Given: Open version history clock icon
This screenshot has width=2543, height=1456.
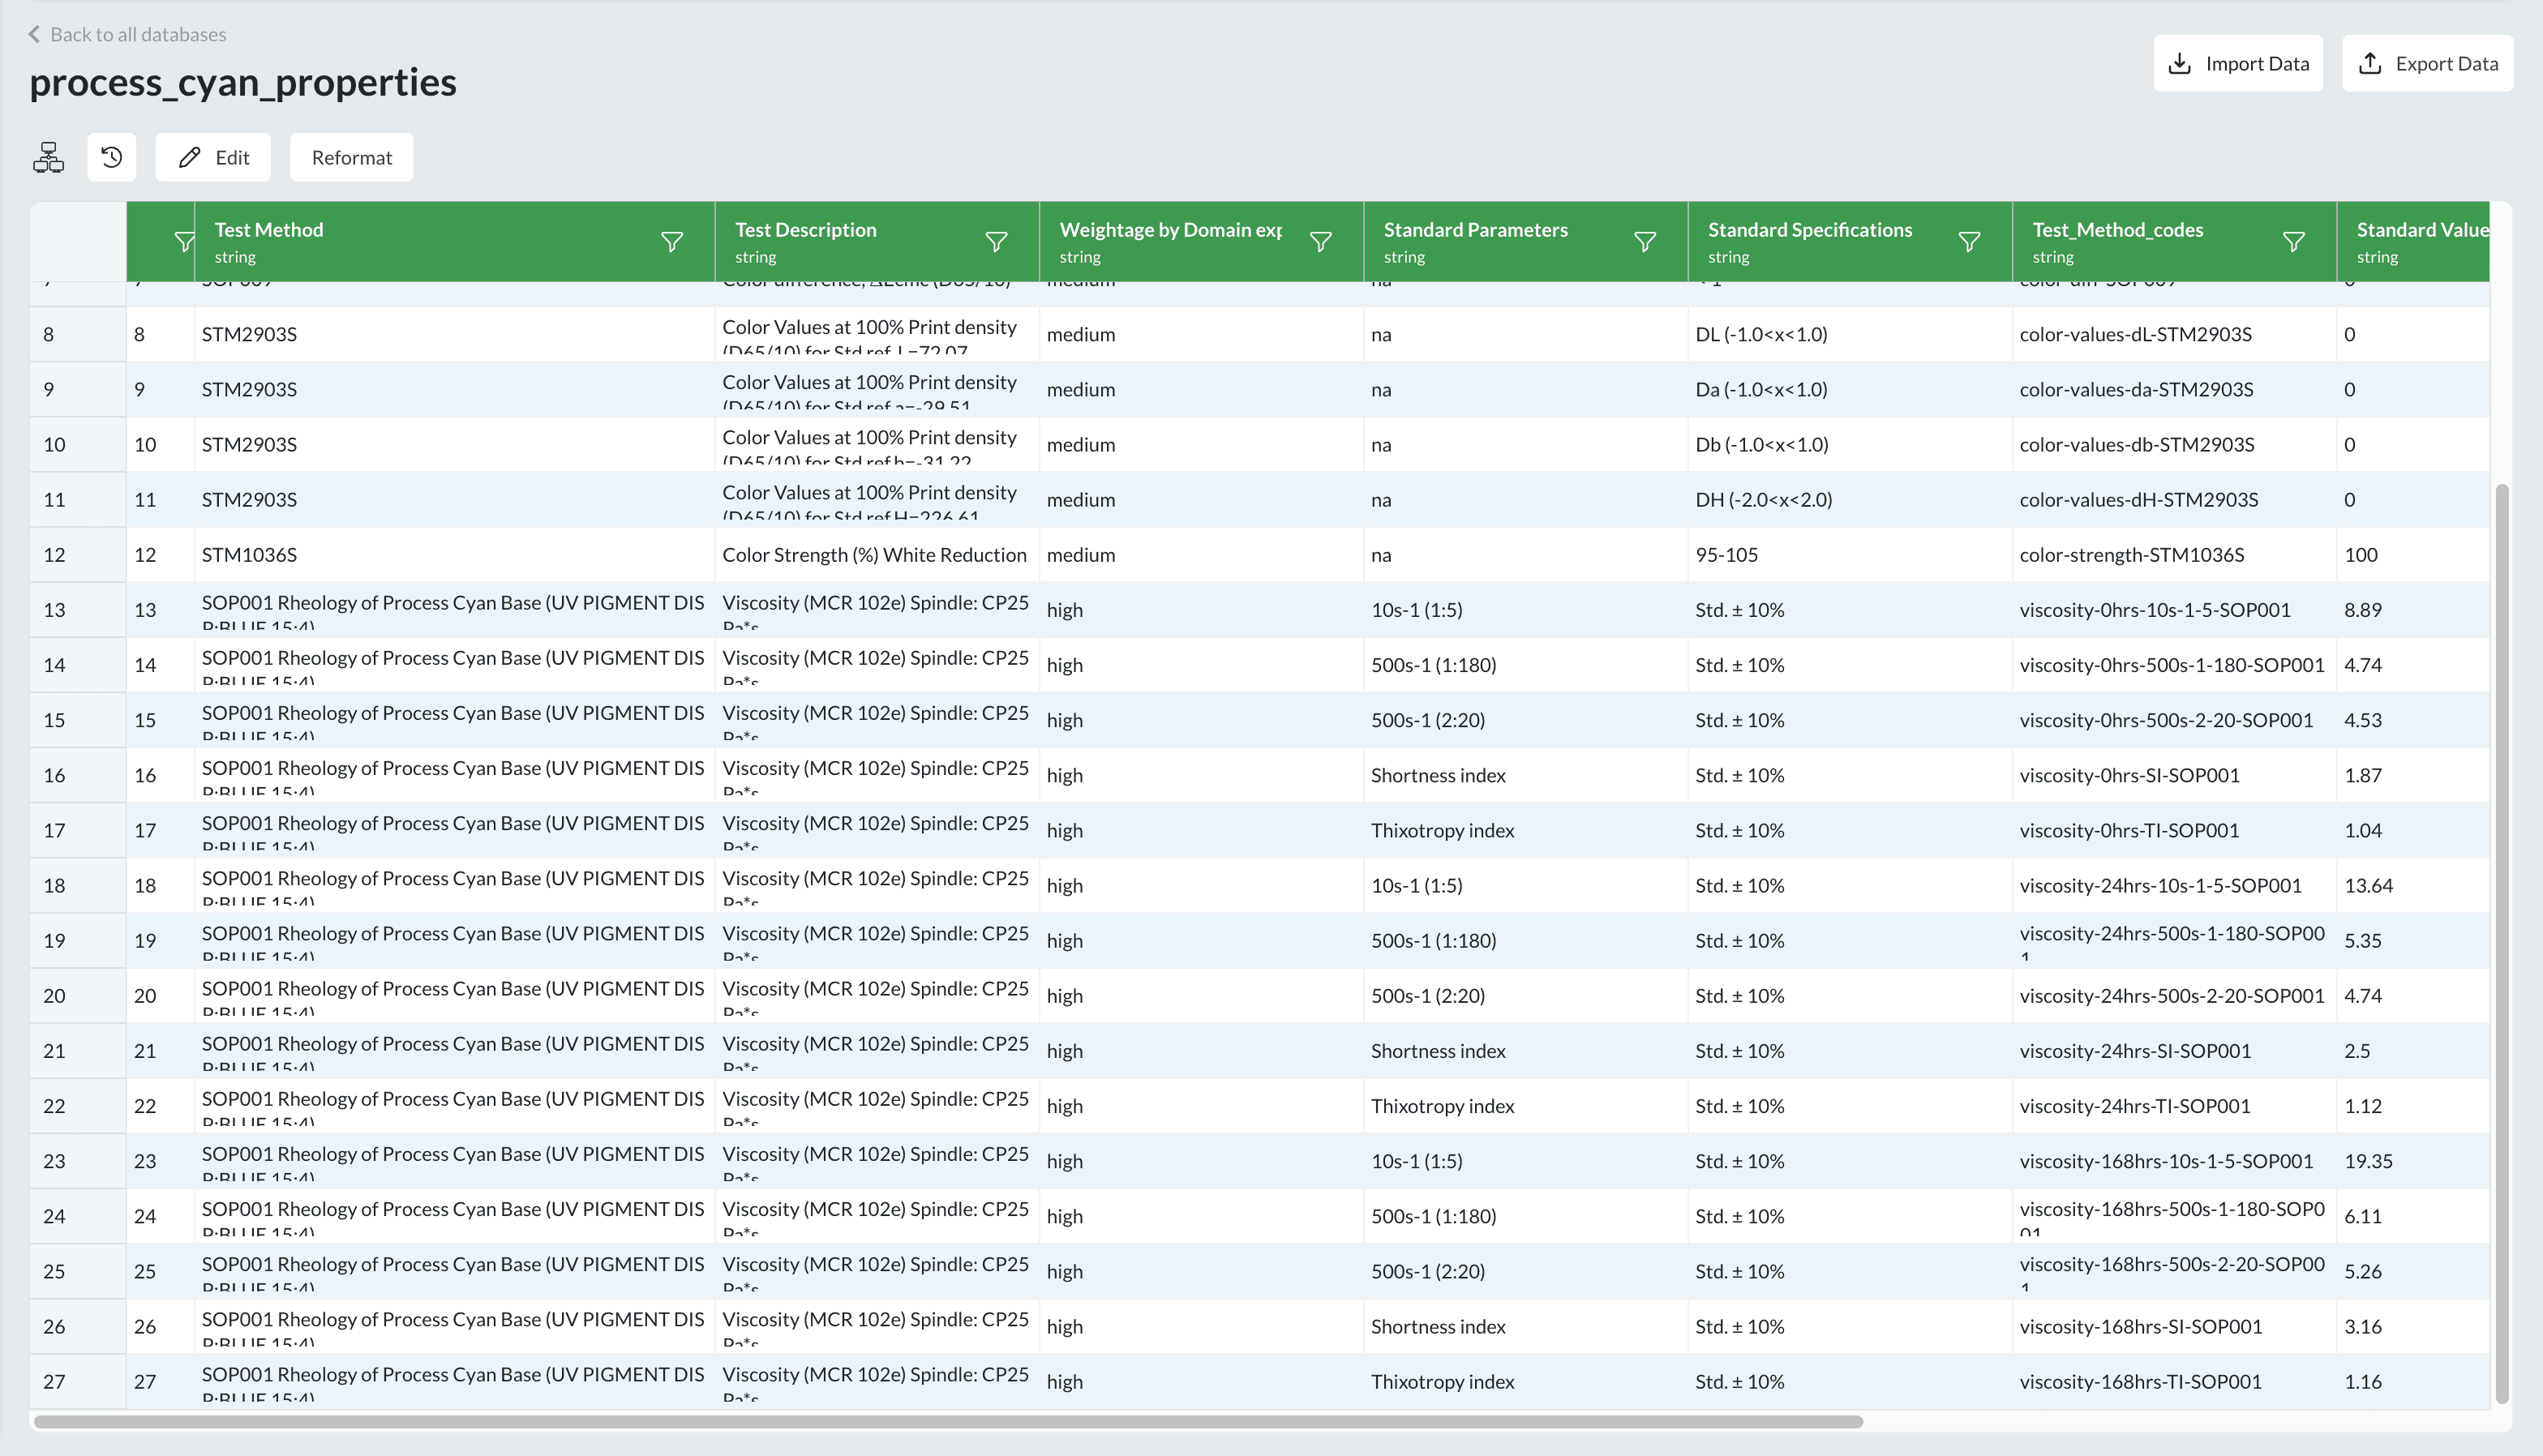Looking at the screenshot, I should [112, 157].
